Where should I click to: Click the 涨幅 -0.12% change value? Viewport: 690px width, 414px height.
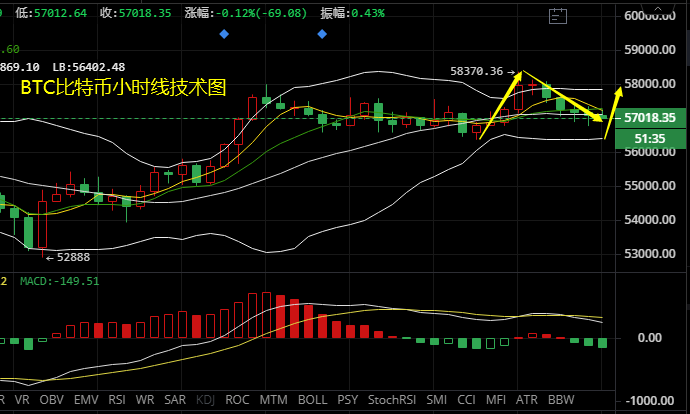[246, 13]
